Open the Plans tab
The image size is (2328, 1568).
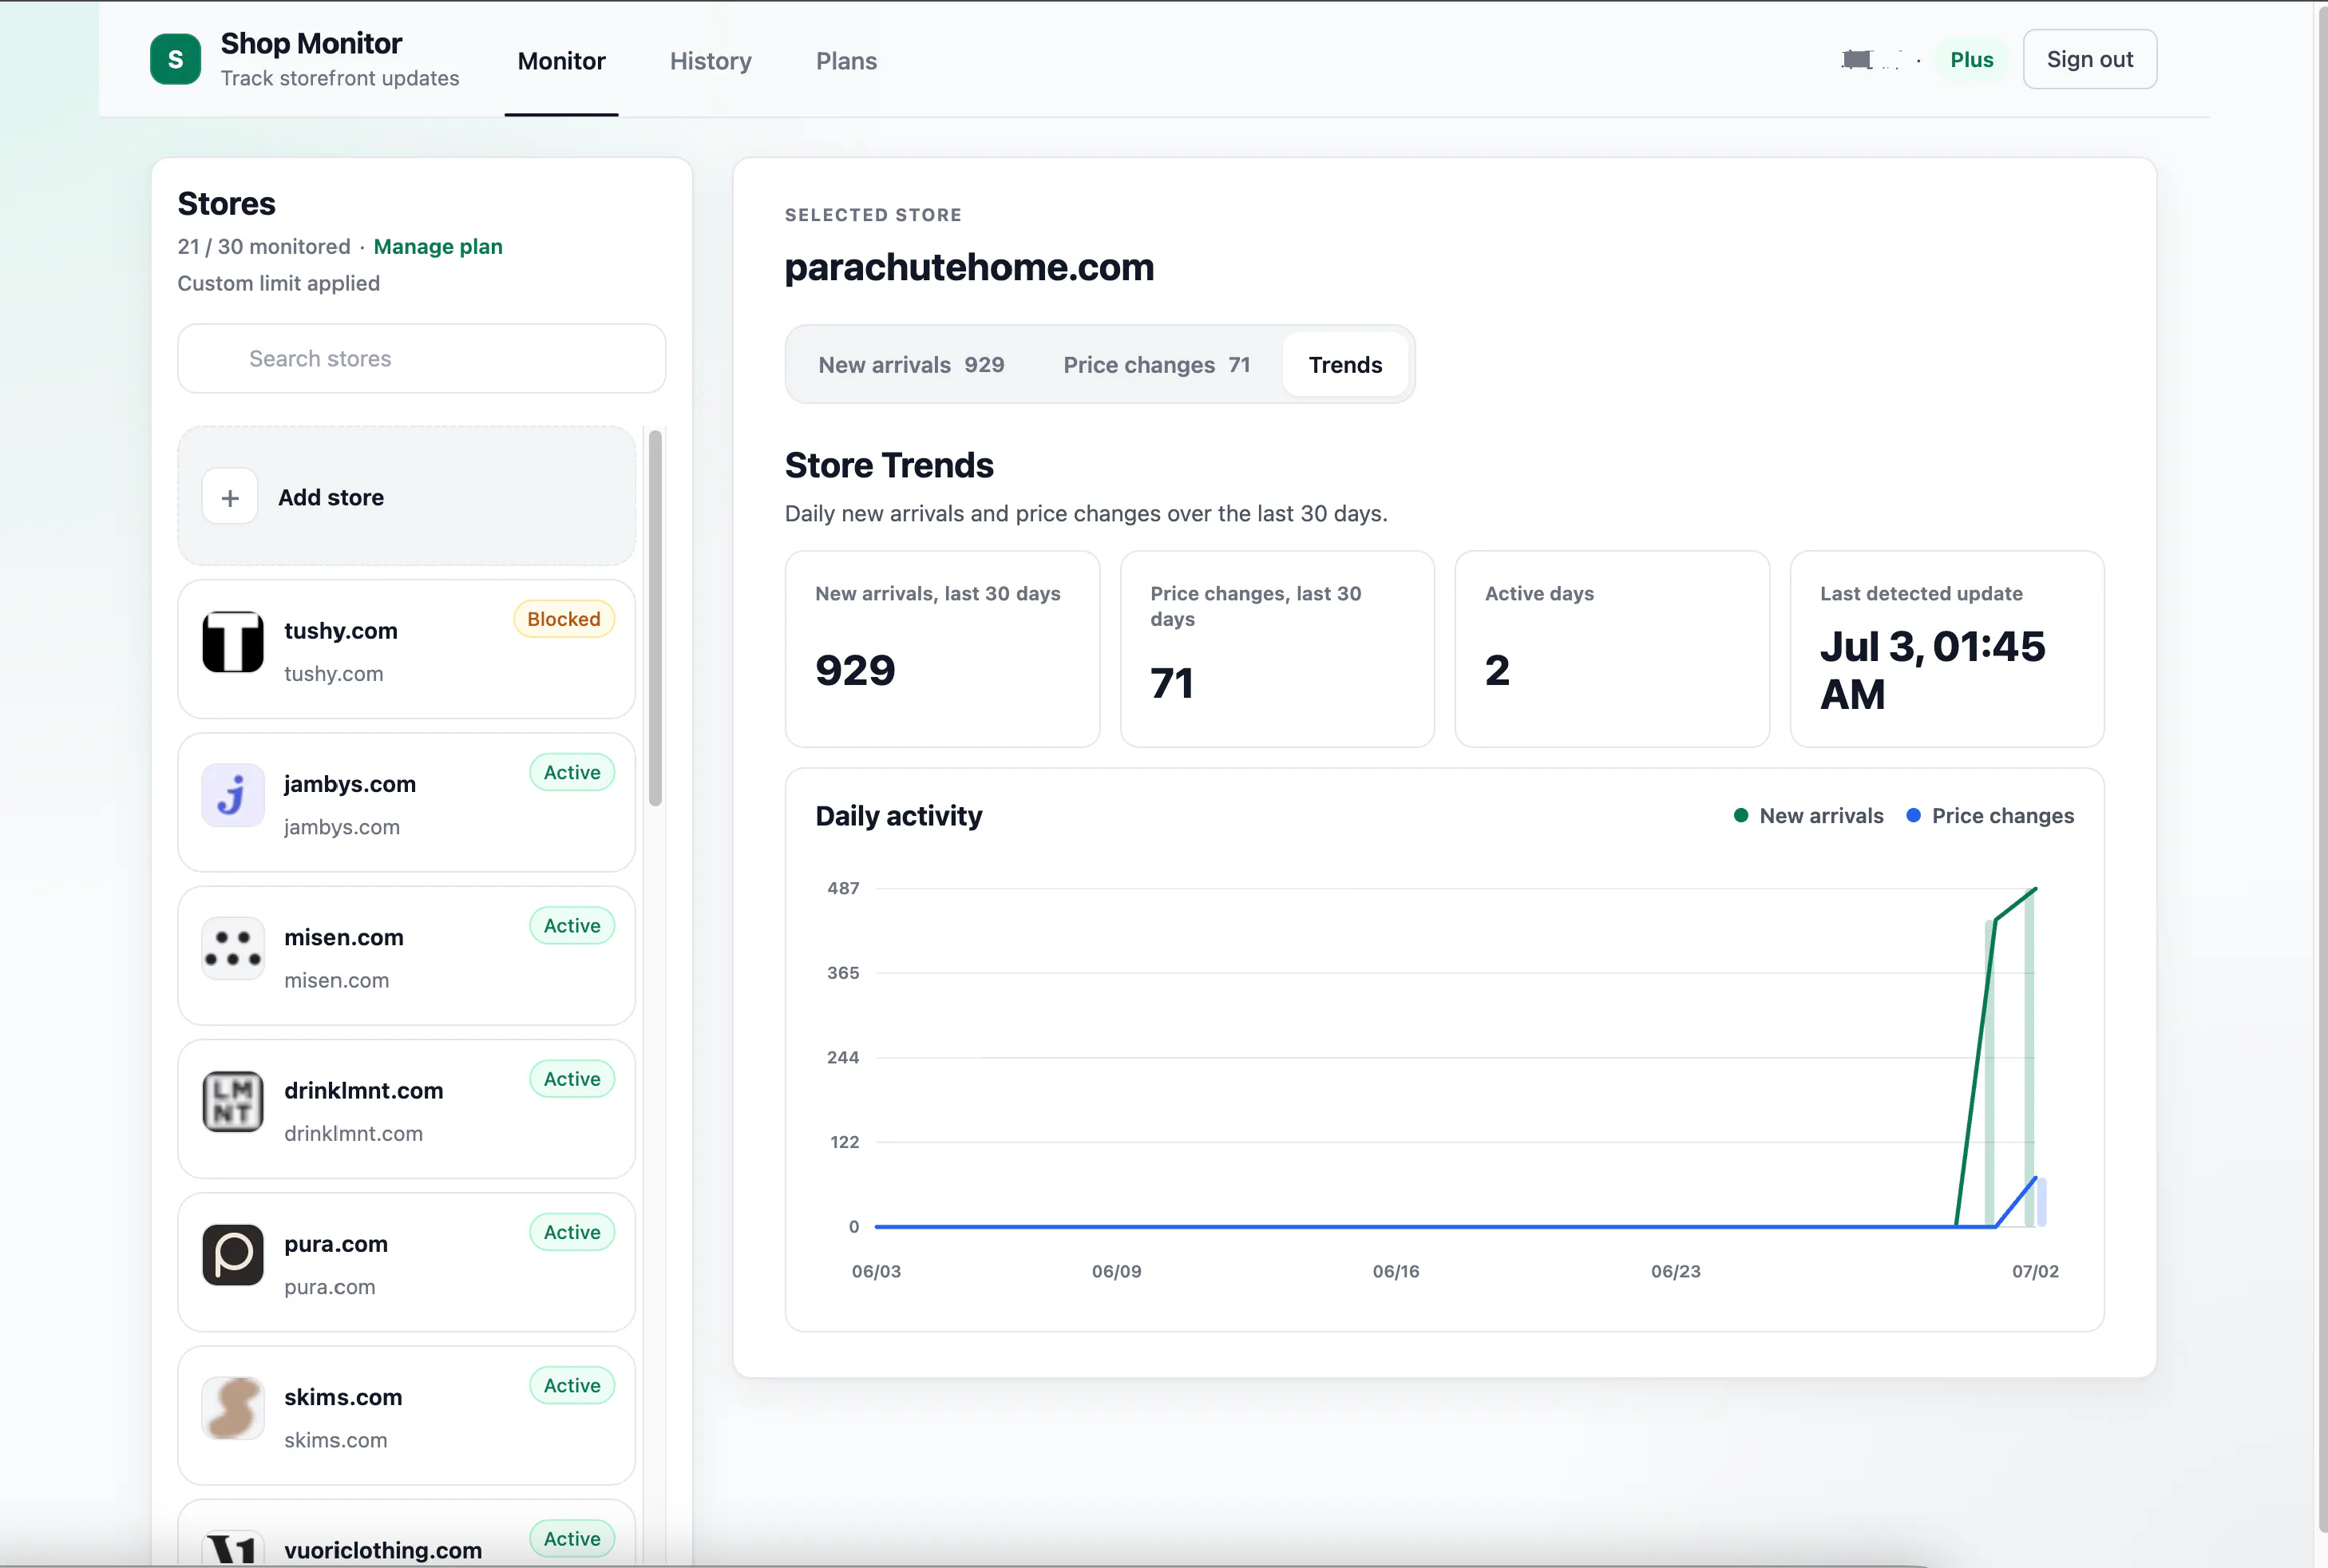[x=846, y=61]
